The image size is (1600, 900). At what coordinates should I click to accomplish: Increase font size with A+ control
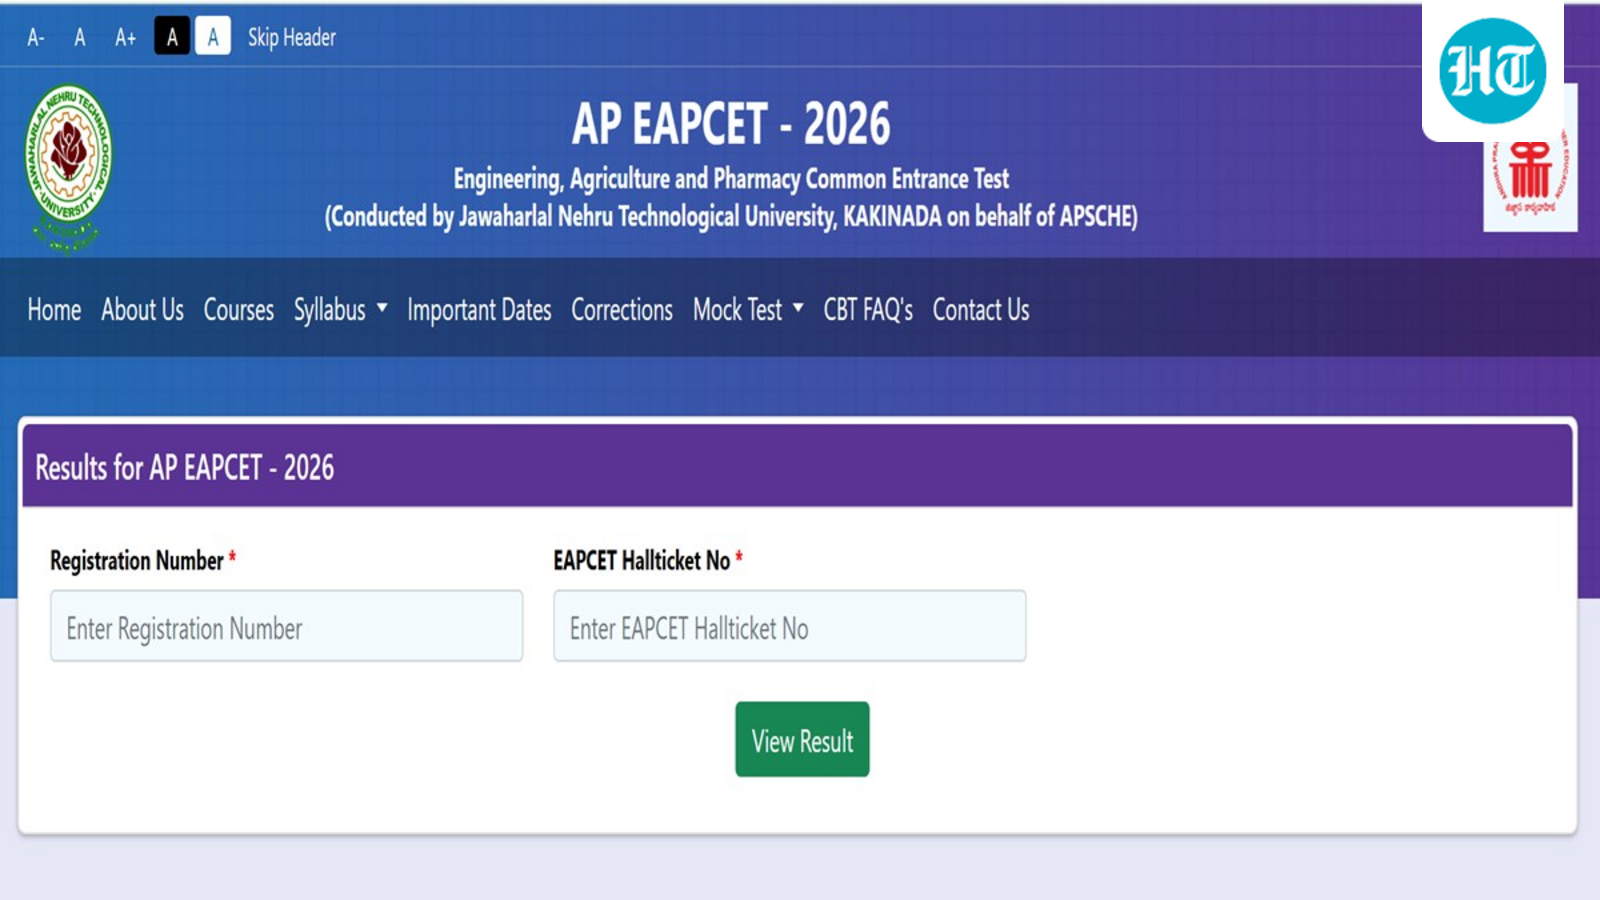coord(125,38)
